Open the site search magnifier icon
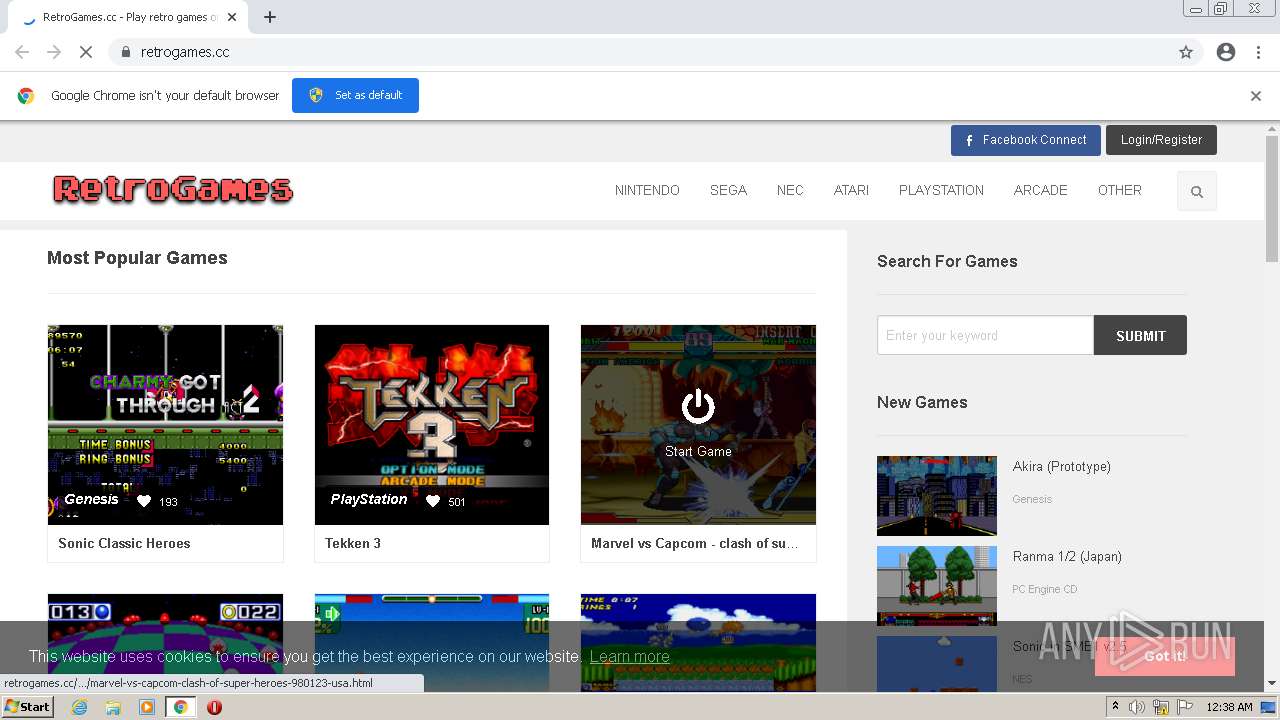 (1197, 191)
